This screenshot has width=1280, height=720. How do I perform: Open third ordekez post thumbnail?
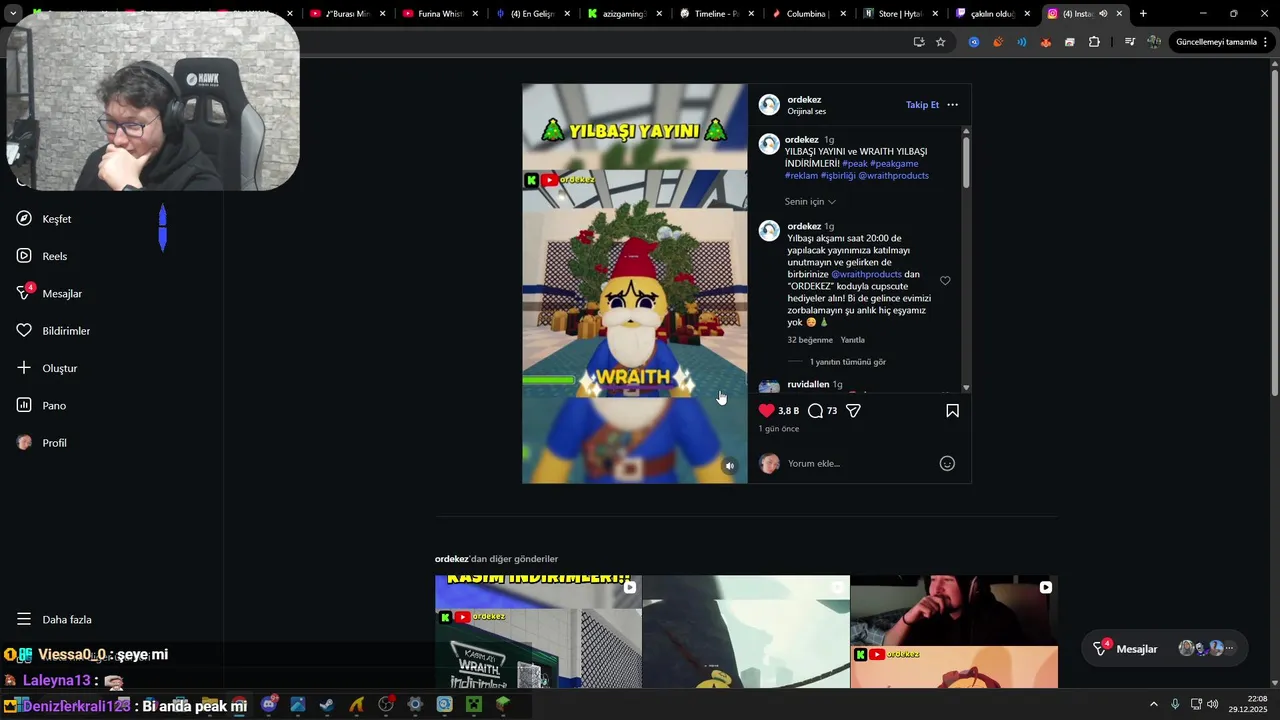954,631
